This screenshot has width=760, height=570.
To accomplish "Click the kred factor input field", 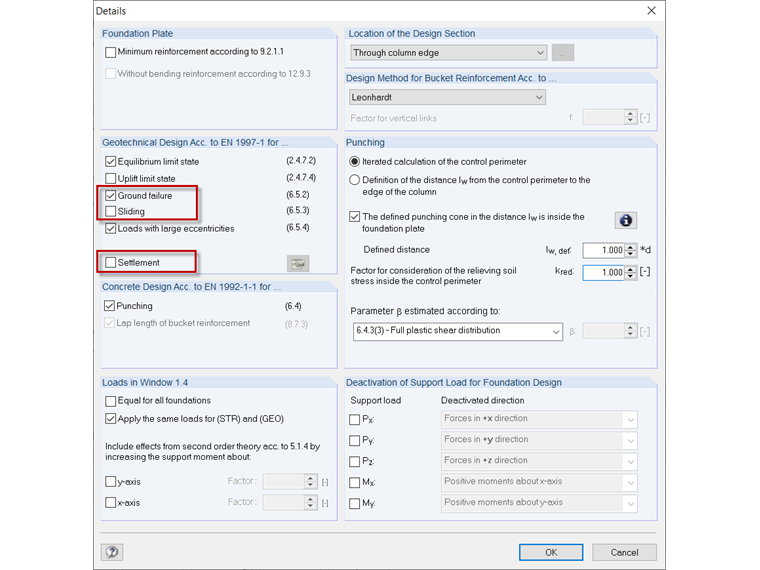I will tap(604, 272).
